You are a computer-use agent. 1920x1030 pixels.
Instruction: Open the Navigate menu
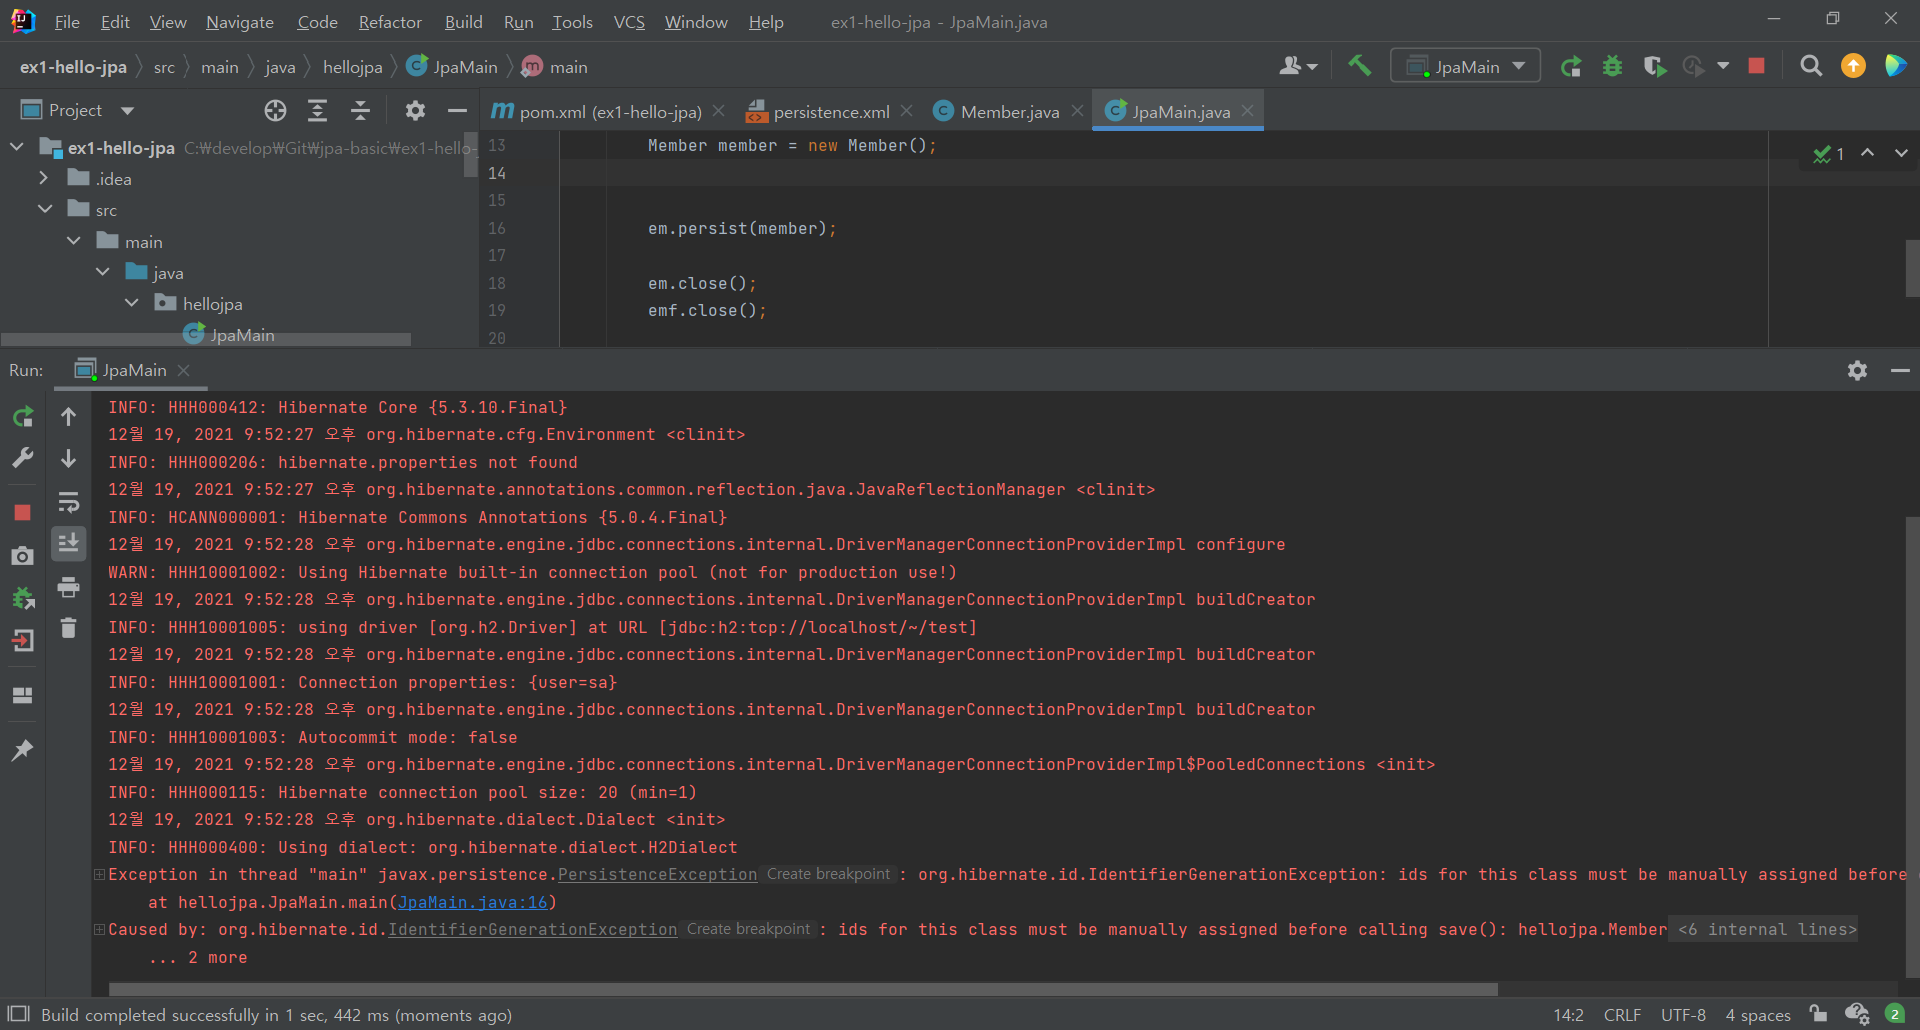tap(240, 22)
